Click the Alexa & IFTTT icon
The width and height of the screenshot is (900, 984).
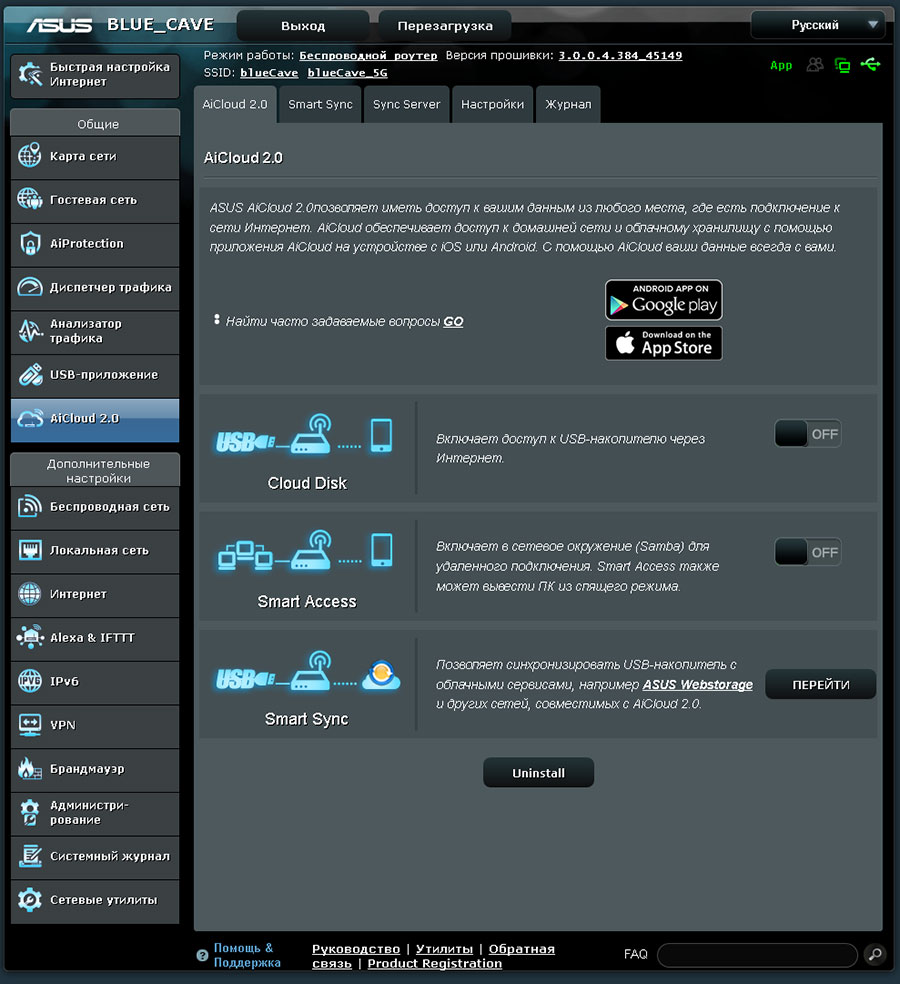click(29, 638)
